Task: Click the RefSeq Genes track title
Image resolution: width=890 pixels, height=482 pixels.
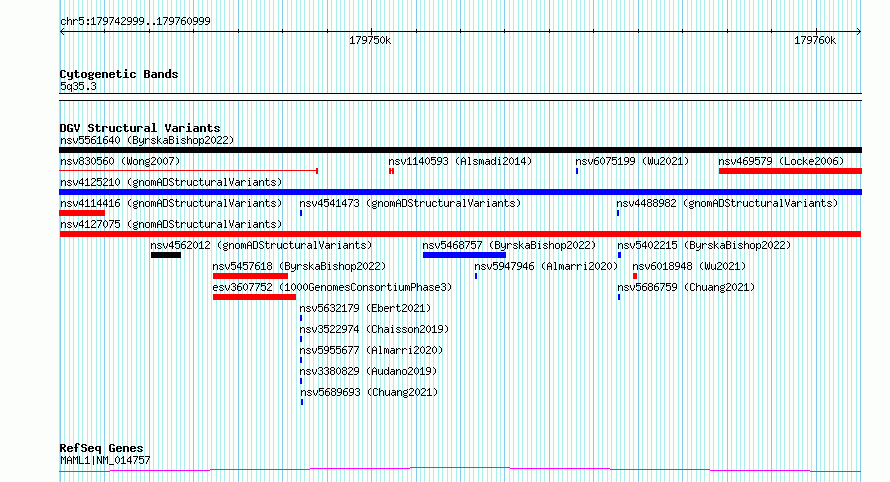Action: [x=102, y=449]
